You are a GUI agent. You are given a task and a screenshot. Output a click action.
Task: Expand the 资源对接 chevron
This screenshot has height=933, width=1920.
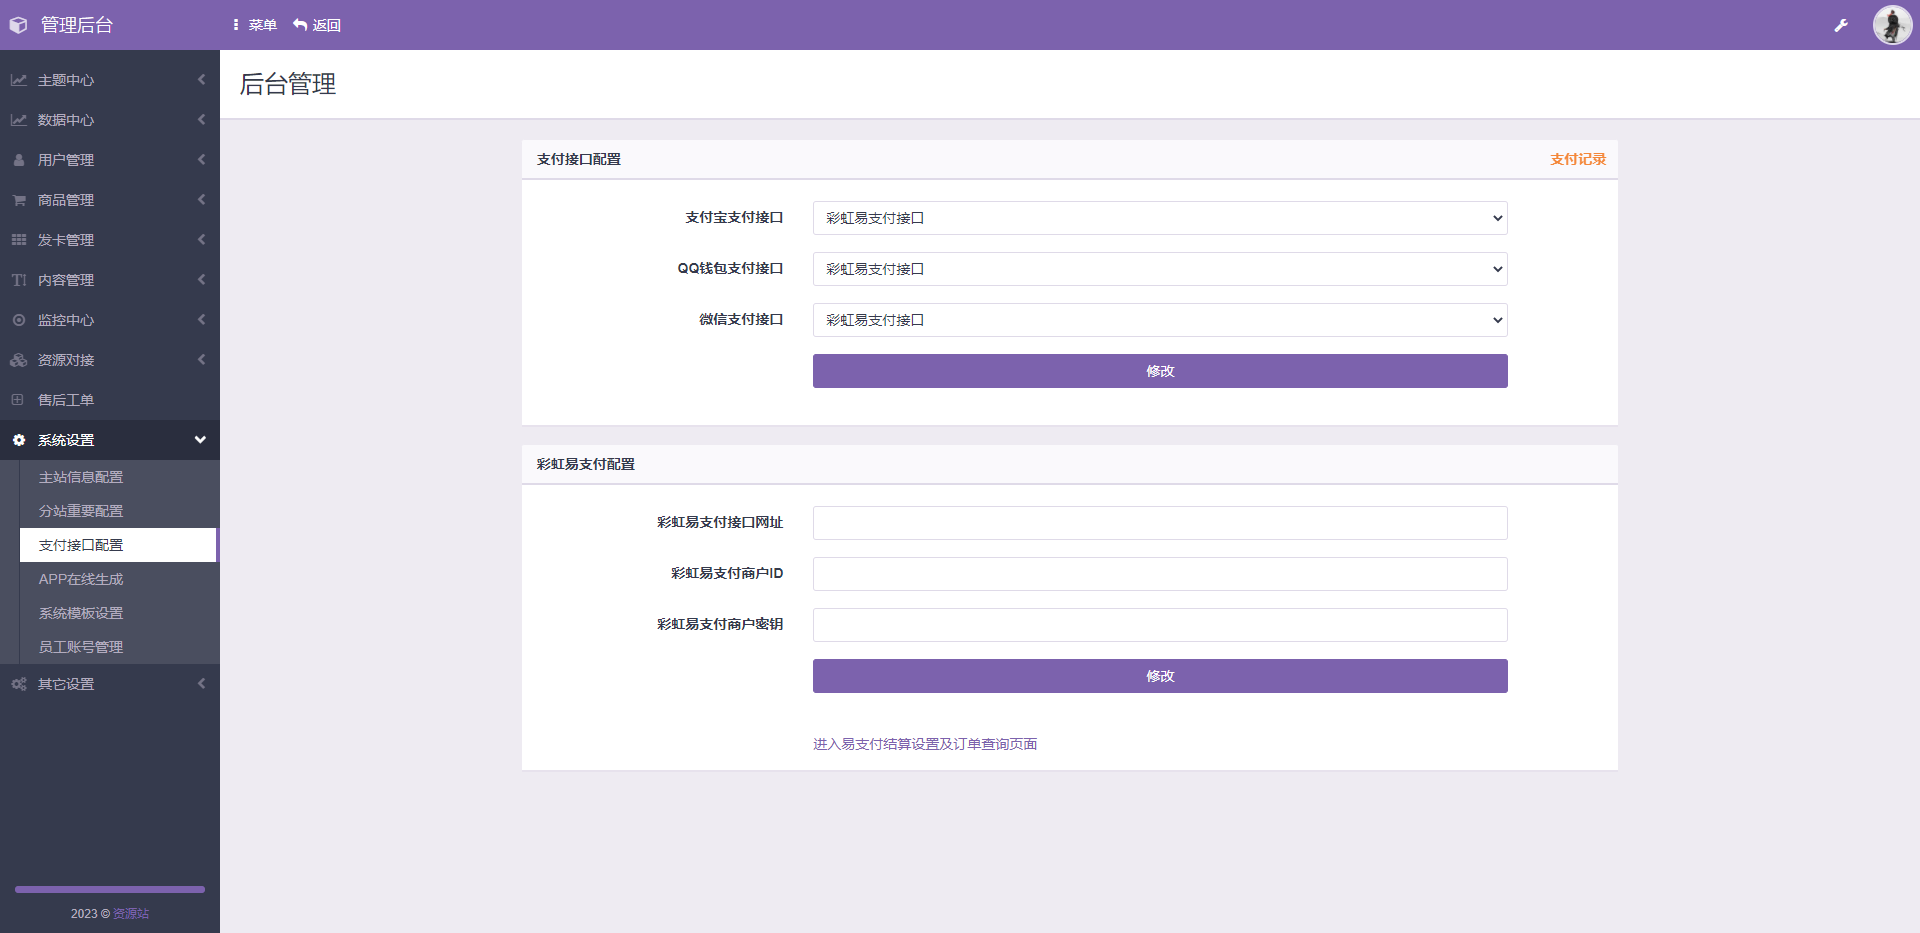[201, 359]
